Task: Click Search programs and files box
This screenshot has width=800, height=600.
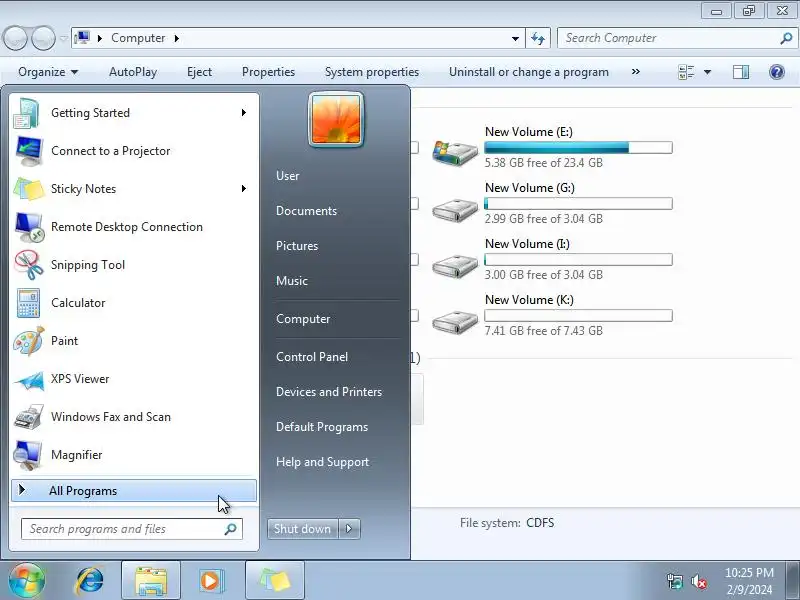Action: (x=132, y=529)
